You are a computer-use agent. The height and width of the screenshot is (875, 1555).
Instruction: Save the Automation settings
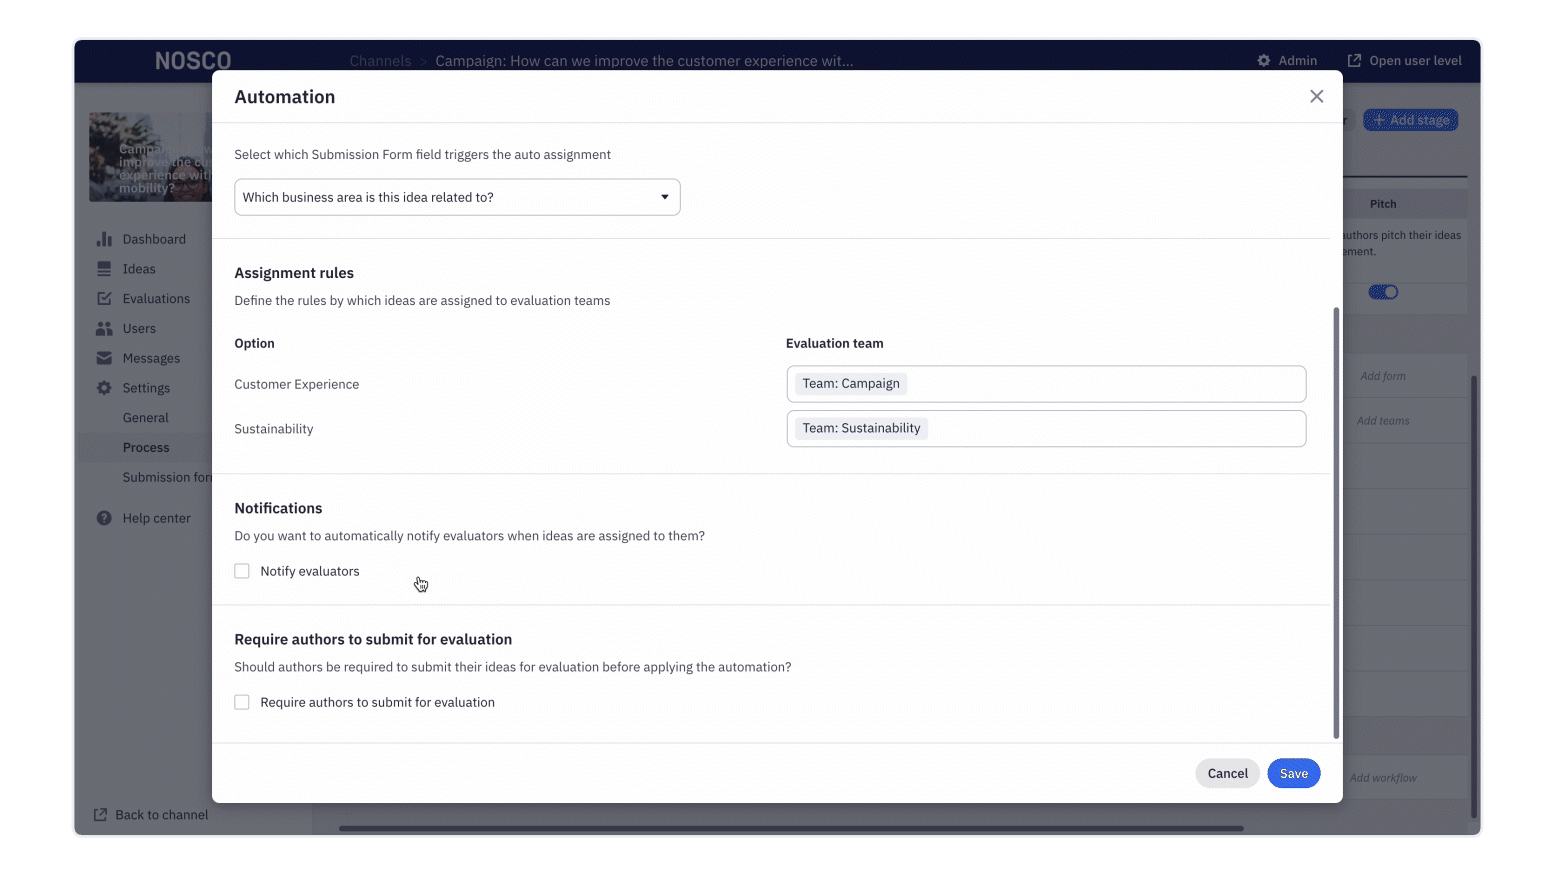1293,773
